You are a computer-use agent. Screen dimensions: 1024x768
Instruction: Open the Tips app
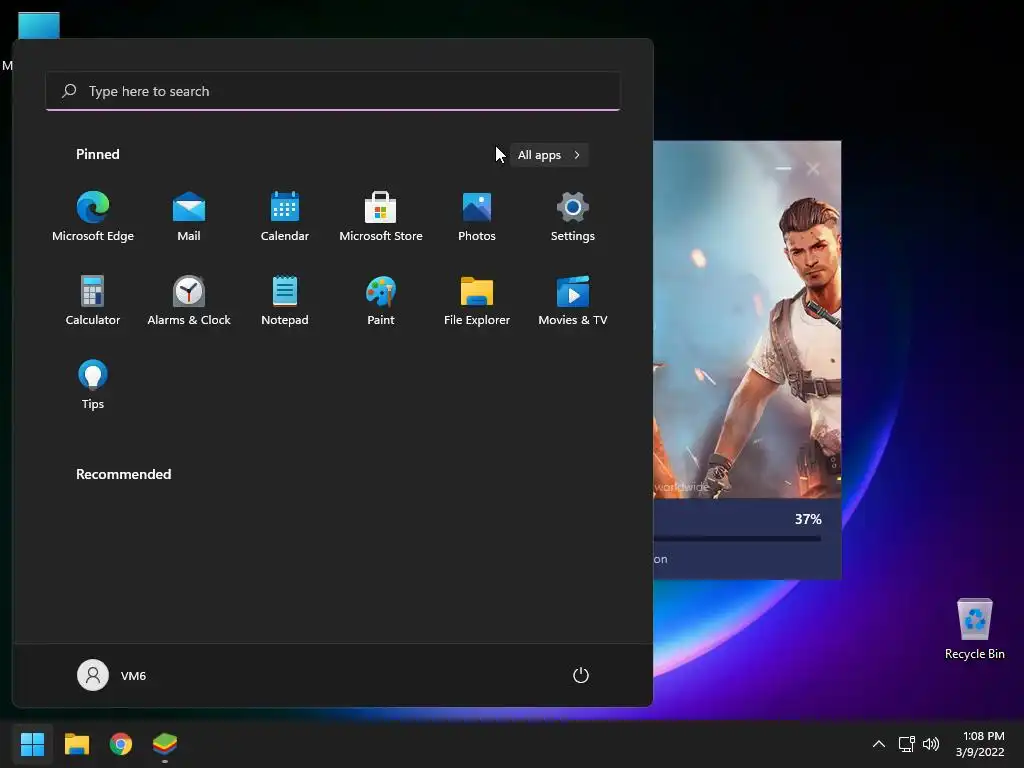(93, 385)
